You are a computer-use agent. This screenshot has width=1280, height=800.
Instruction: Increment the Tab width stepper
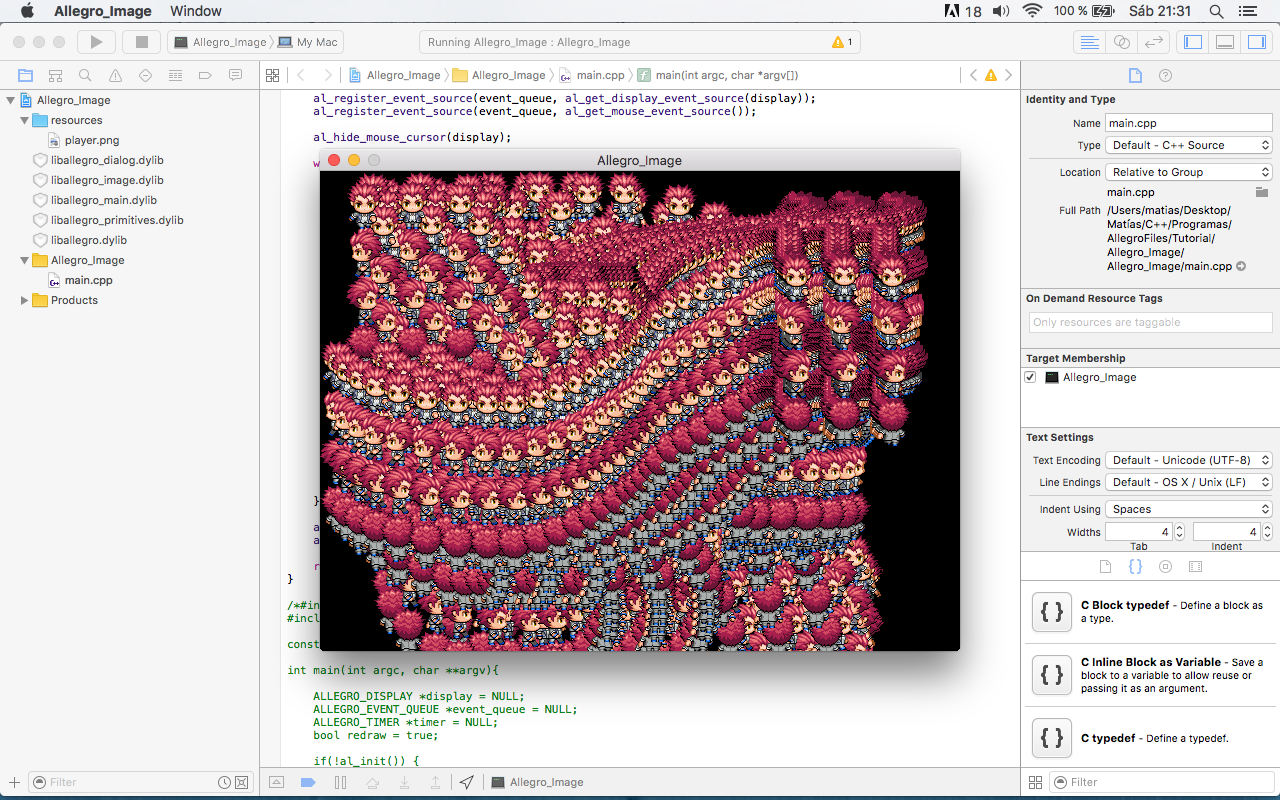point(1179,528)
